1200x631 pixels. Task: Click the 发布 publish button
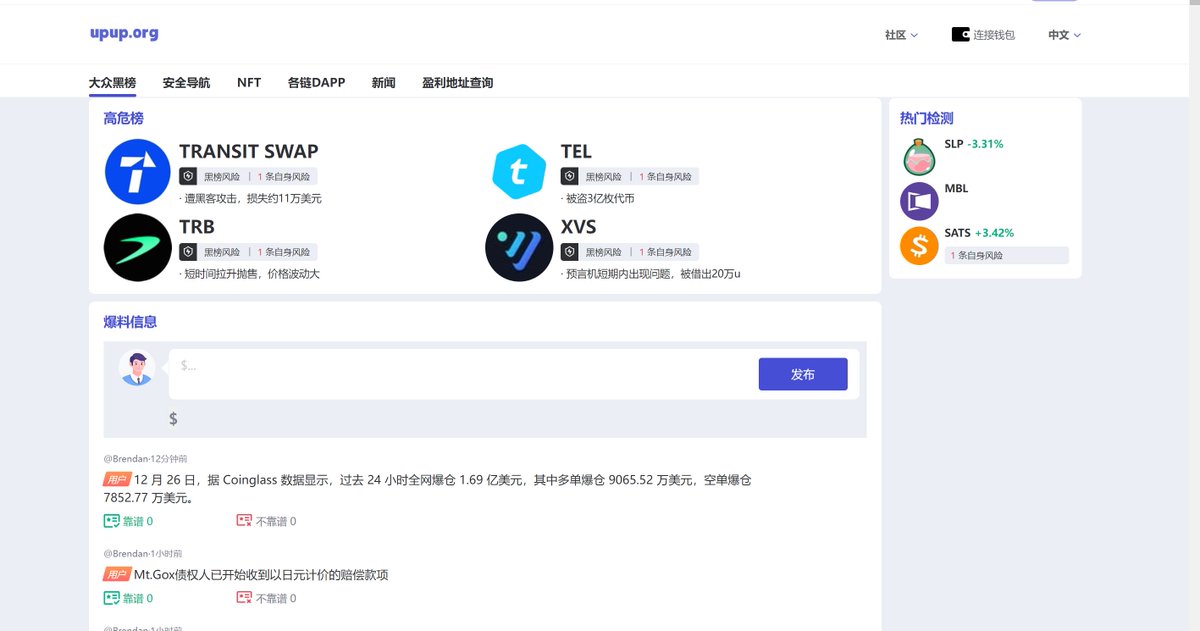click(803, 374)
